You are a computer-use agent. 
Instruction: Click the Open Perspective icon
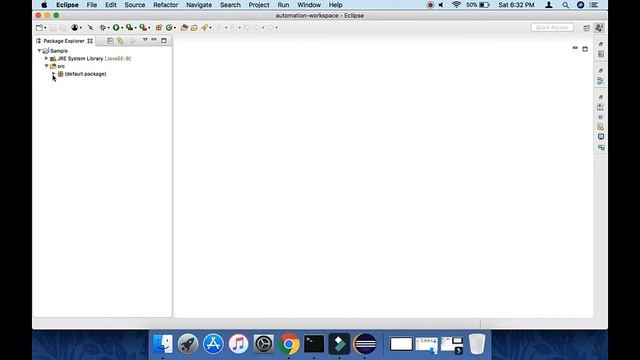[587, 28]
